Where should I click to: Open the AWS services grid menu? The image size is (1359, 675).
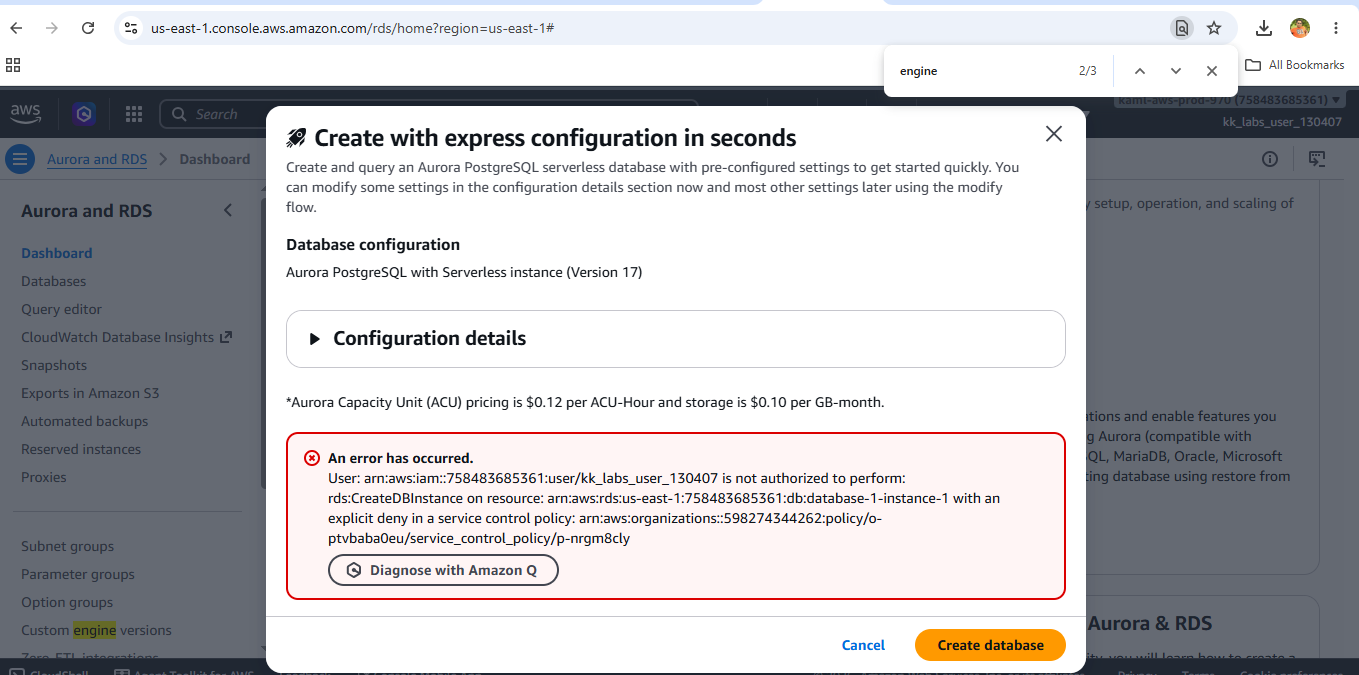(134, 114)
